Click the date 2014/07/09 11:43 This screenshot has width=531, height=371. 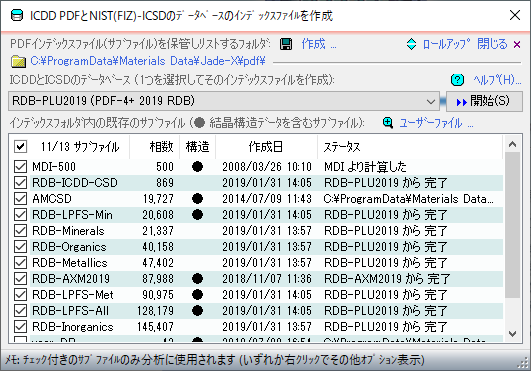coord(267,198)
